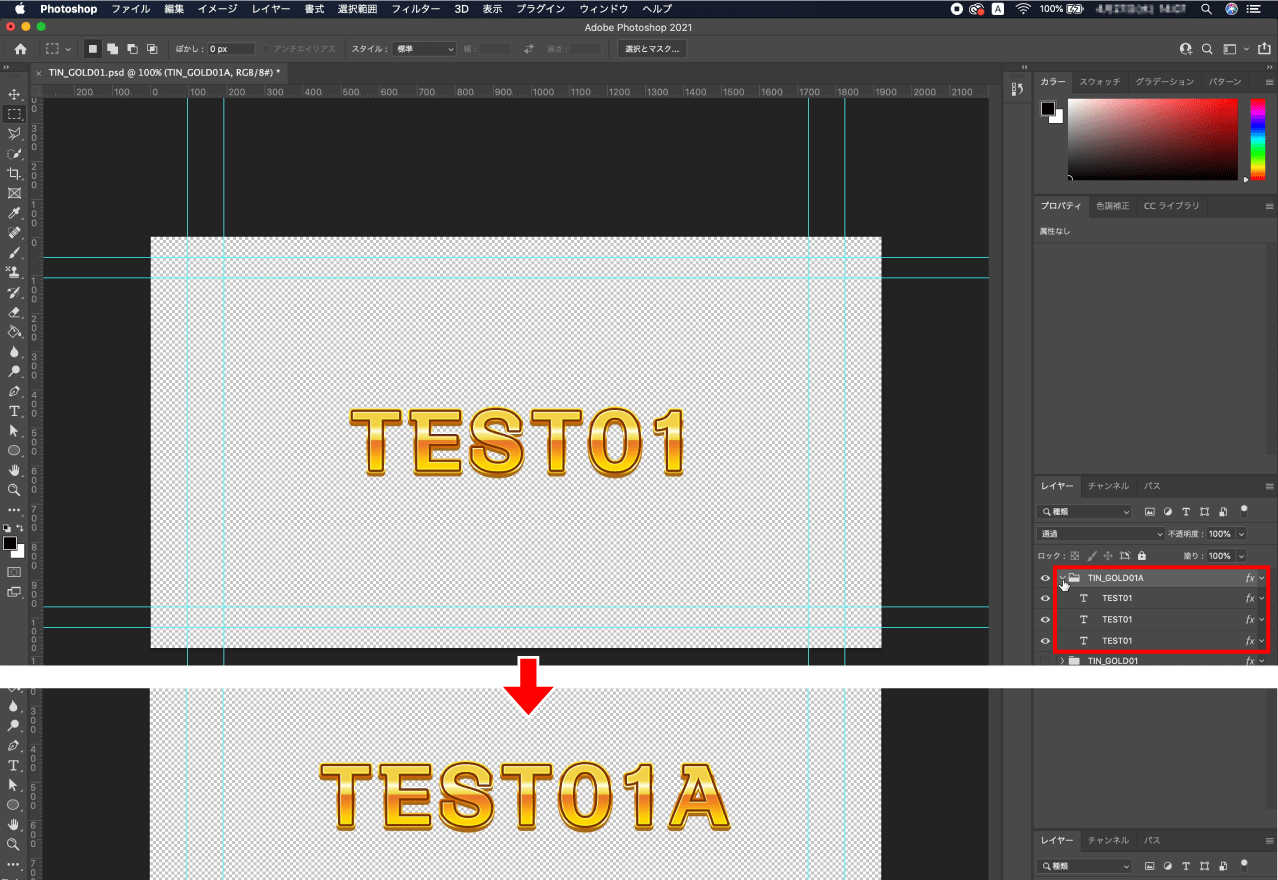Select the Zoom tool in upper toolbar
The image size is (1278, 880).
14,490
